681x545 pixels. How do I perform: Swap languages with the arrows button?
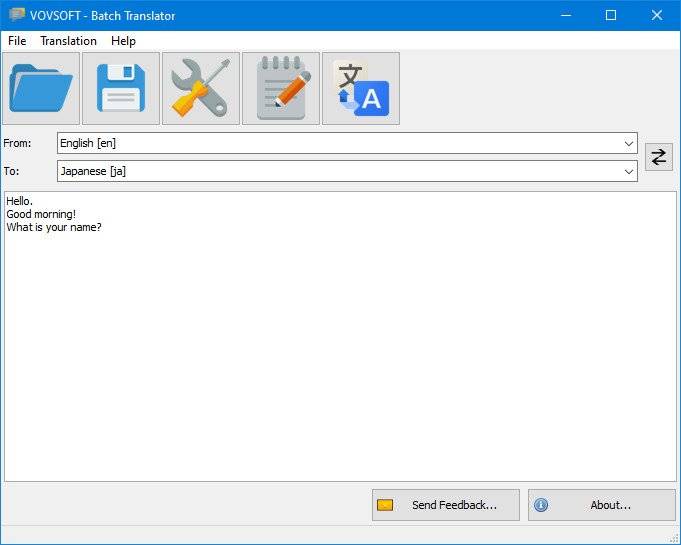point(658,157)
